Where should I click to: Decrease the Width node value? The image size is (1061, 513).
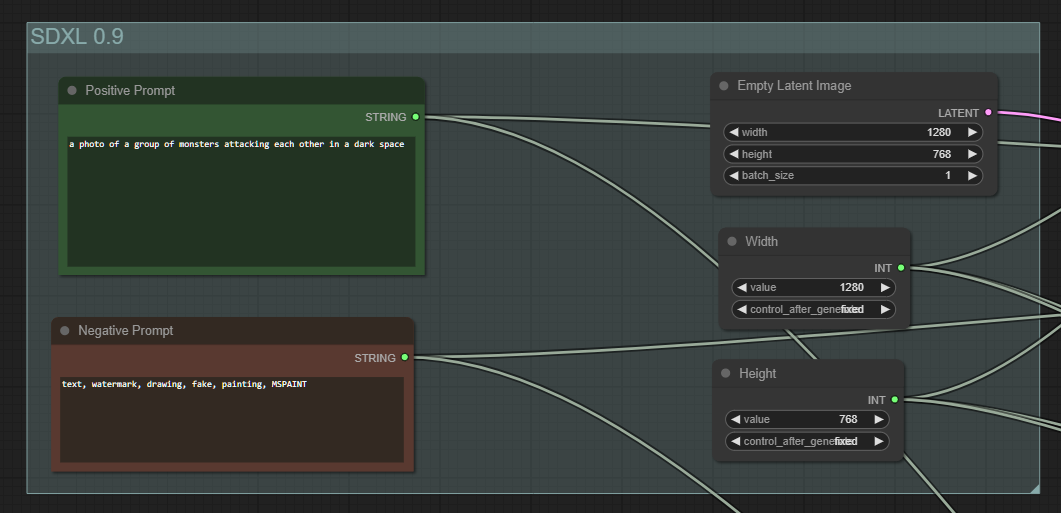pos(741,287)
